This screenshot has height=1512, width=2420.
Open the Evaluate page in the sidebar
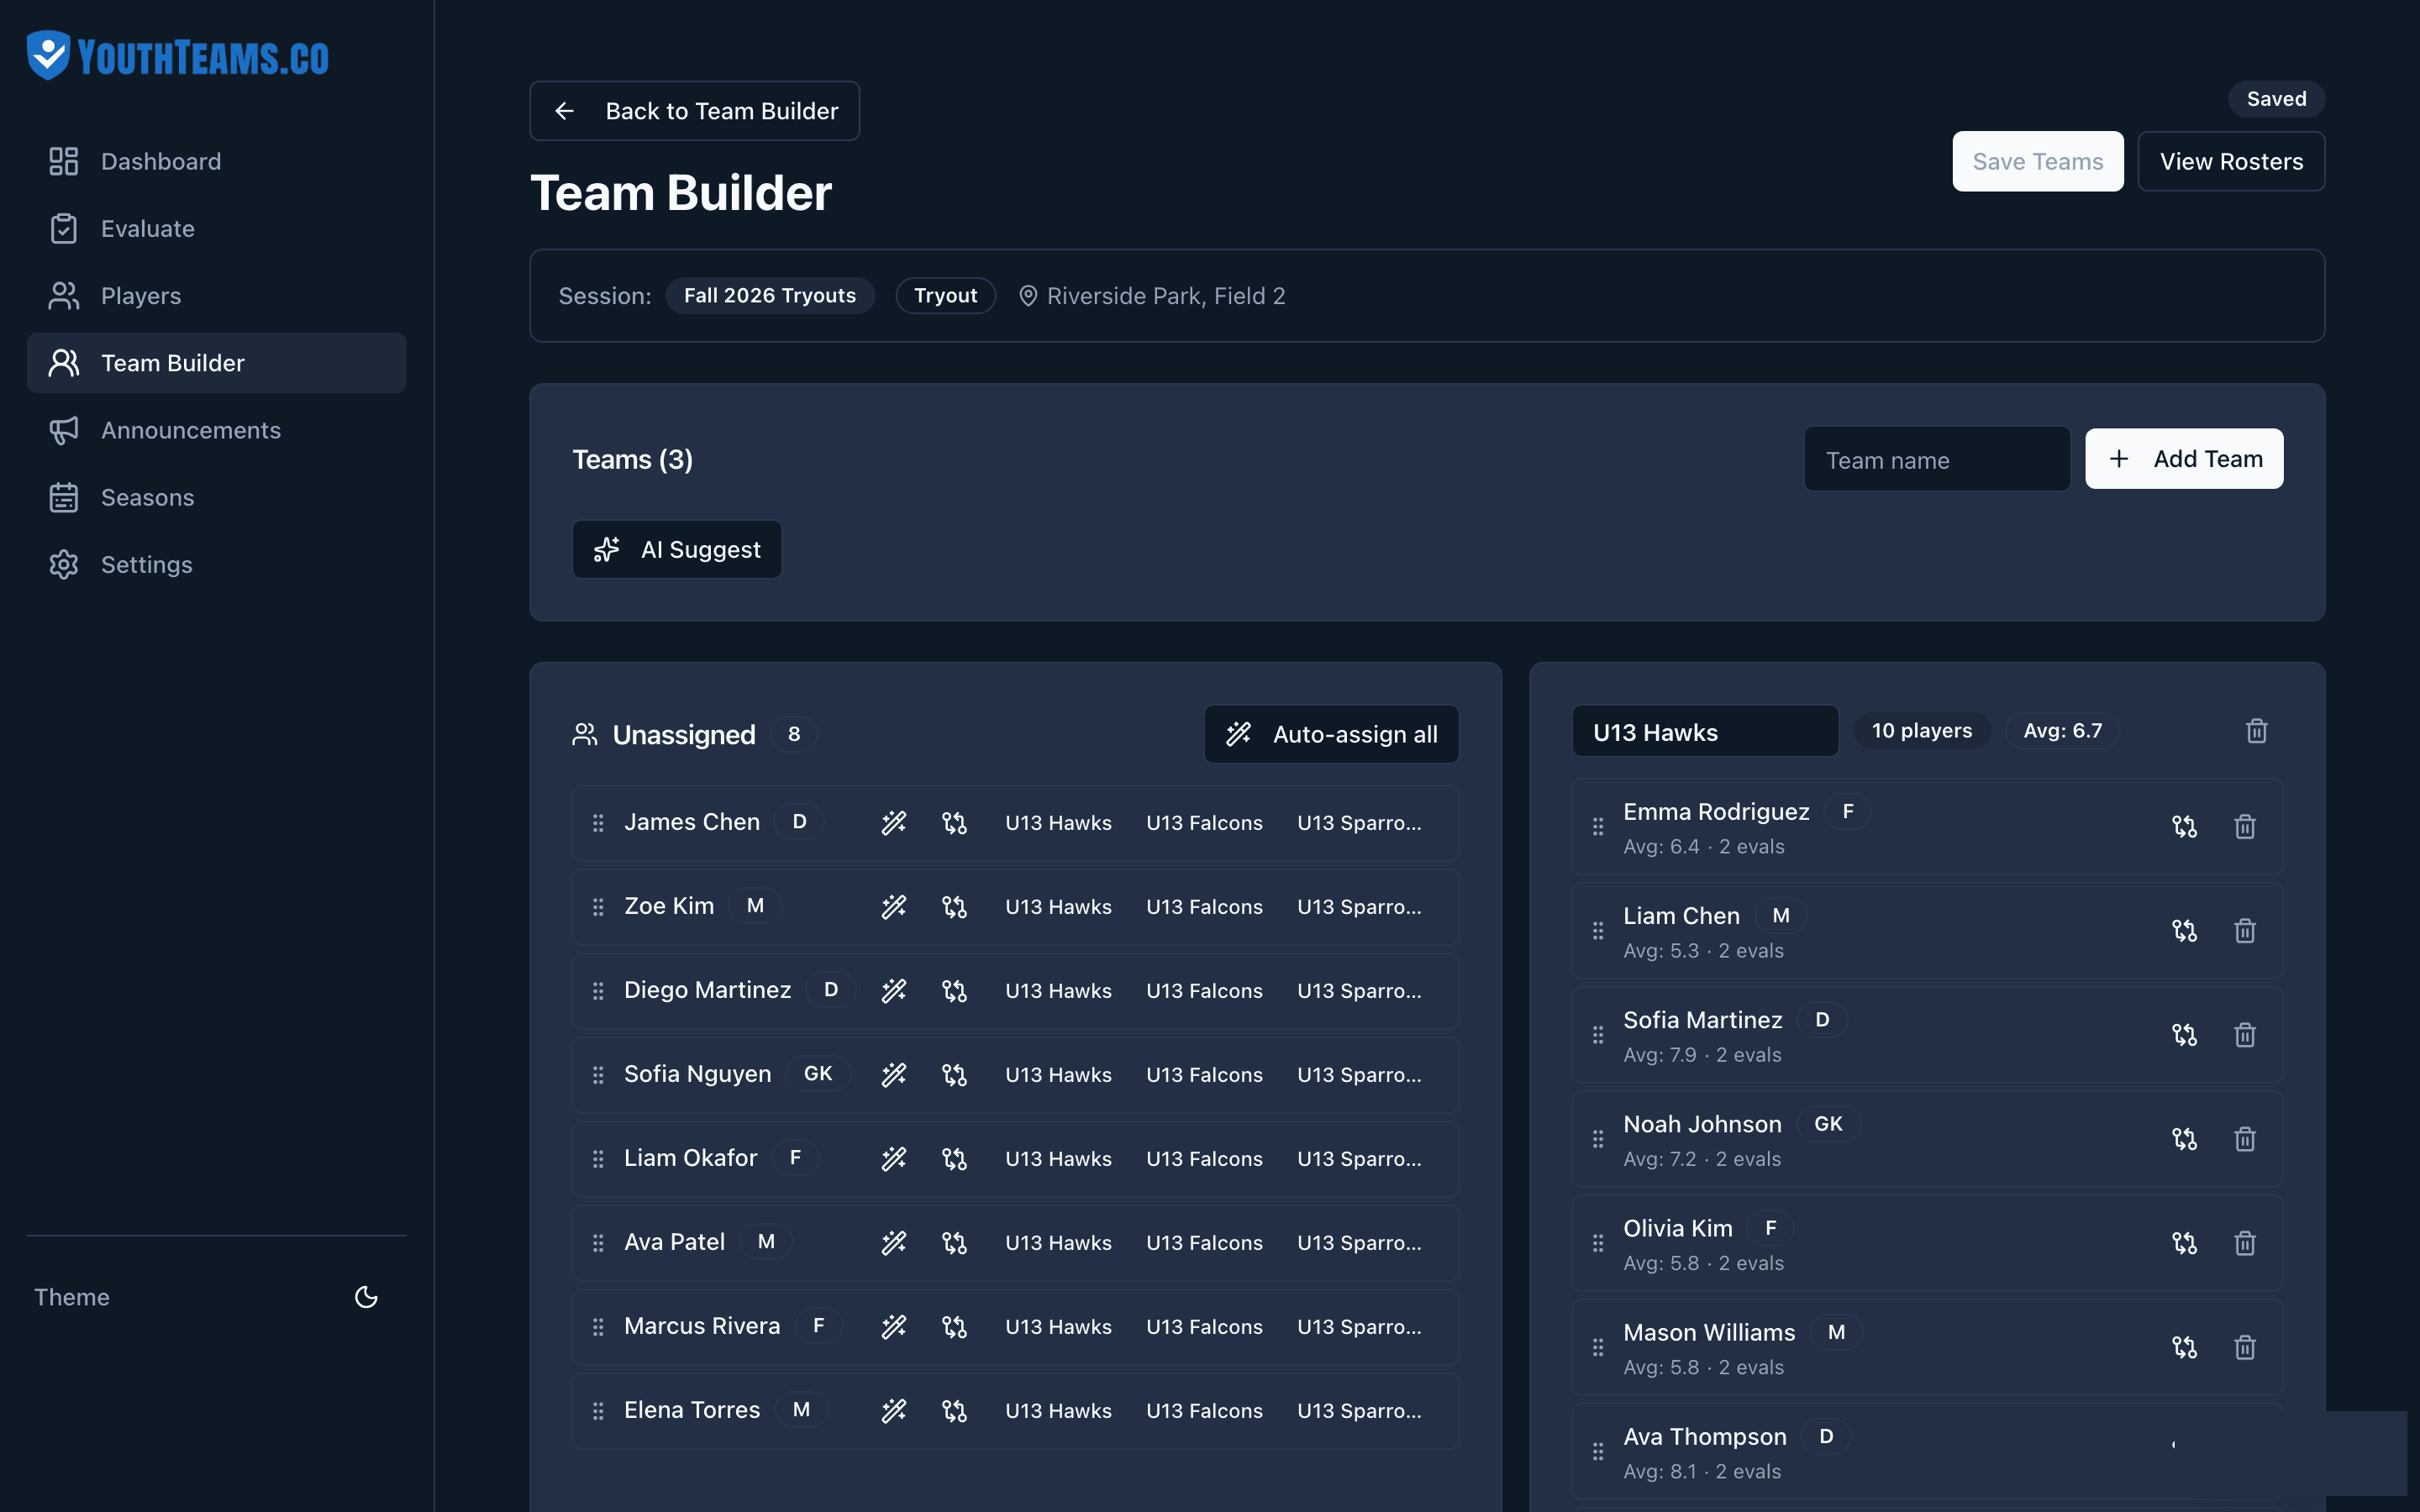pos(216,228)
